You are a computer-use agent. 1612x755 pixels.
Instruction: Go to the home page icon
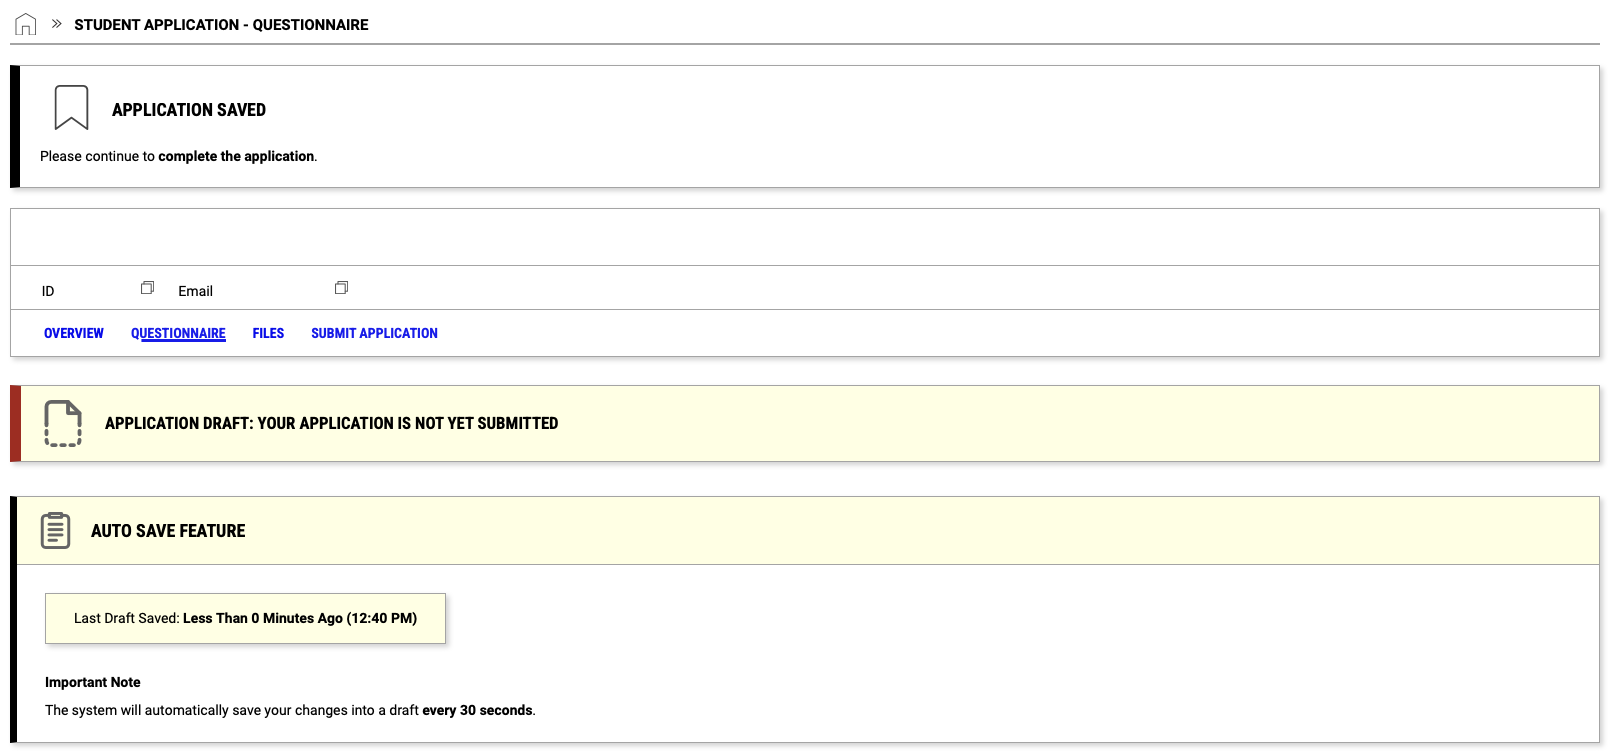pyautogui.click(x=26, y=25)
